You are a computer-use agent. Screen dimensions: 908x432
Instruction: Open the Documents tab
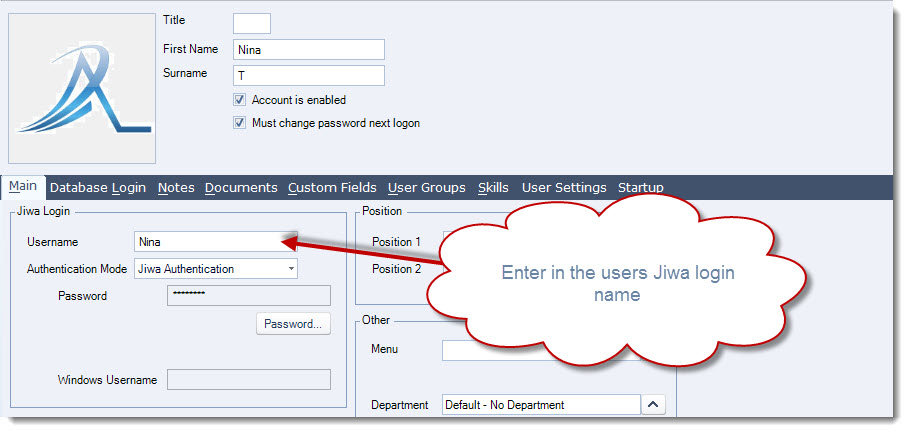point(241,188)
